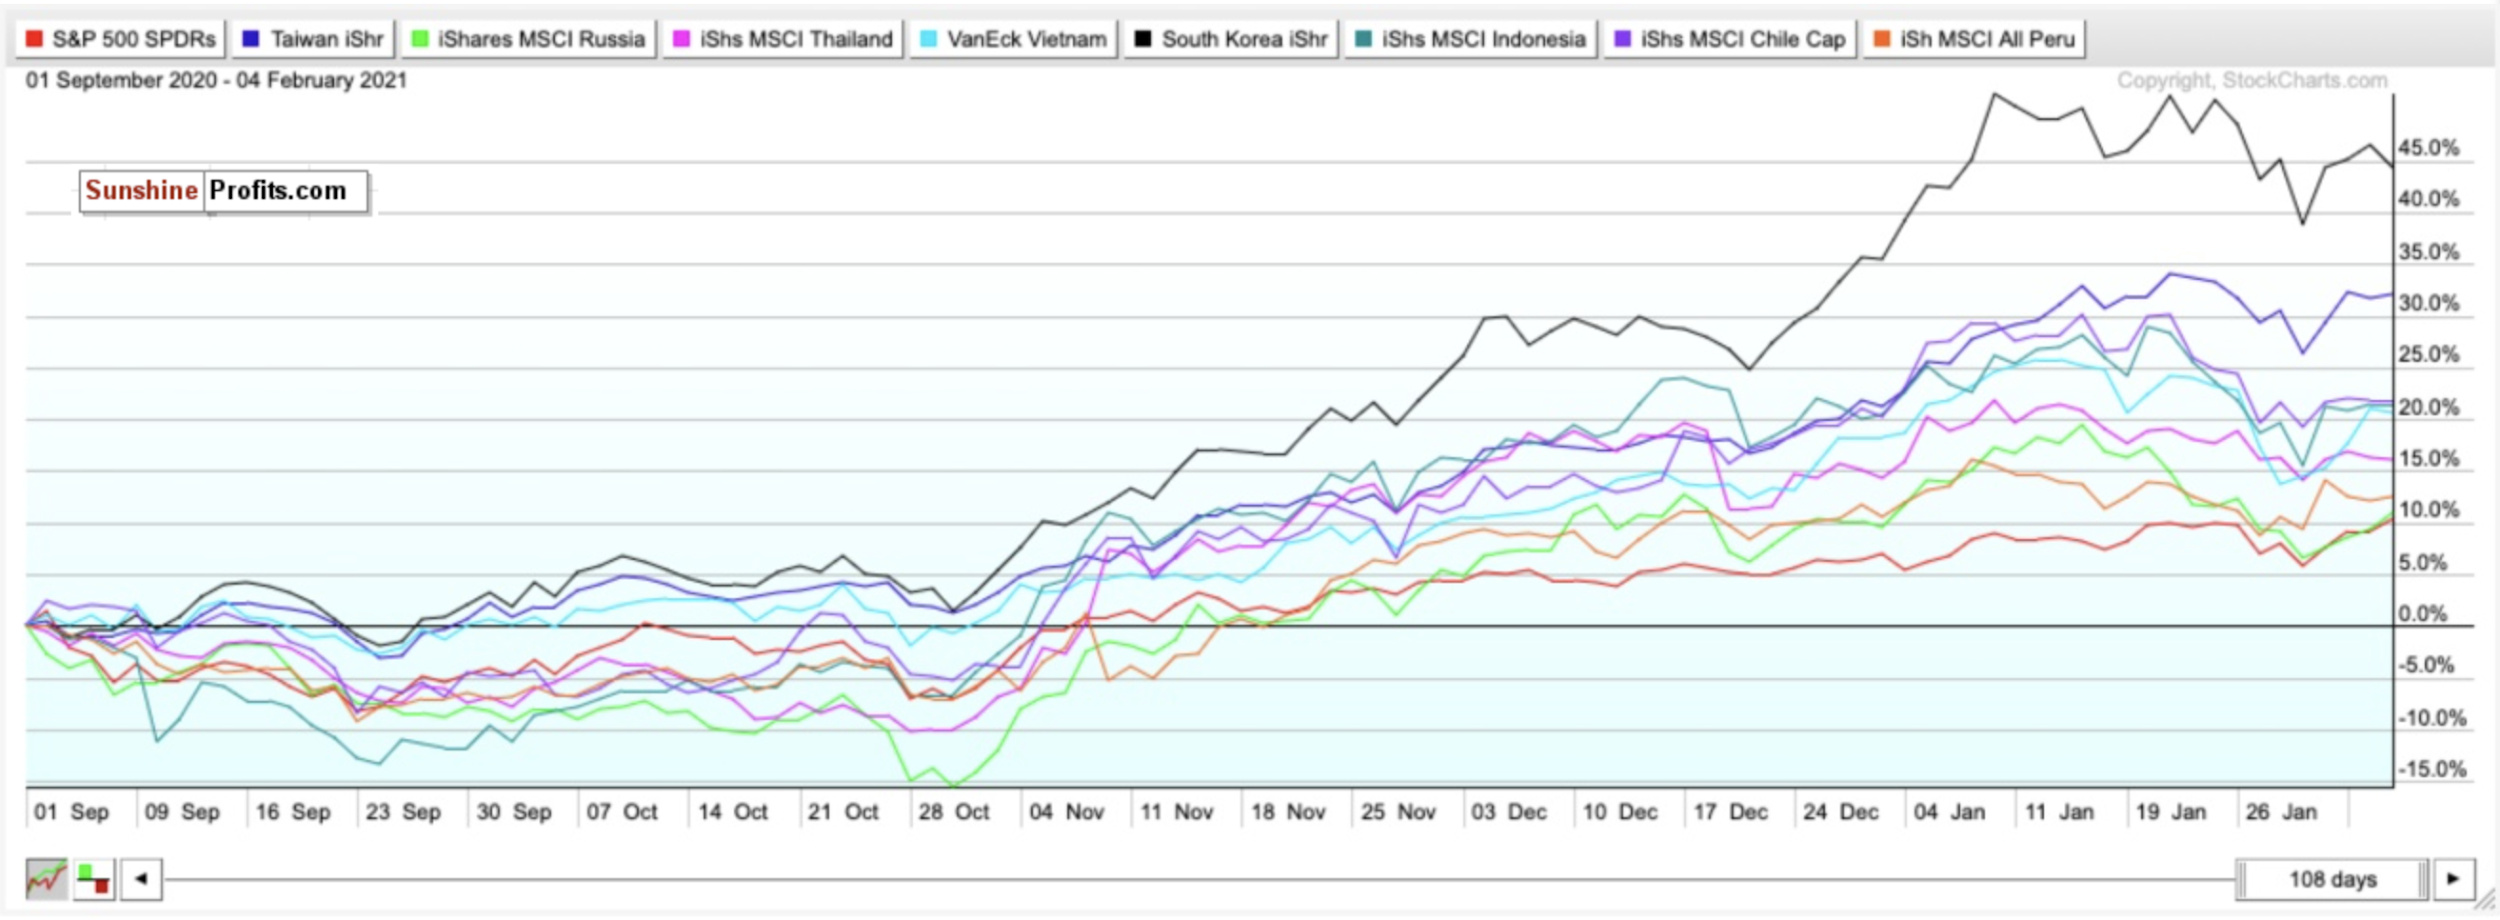Click the 24 Dec axis label
The image size is (2500, 920).
(1841, 812)
